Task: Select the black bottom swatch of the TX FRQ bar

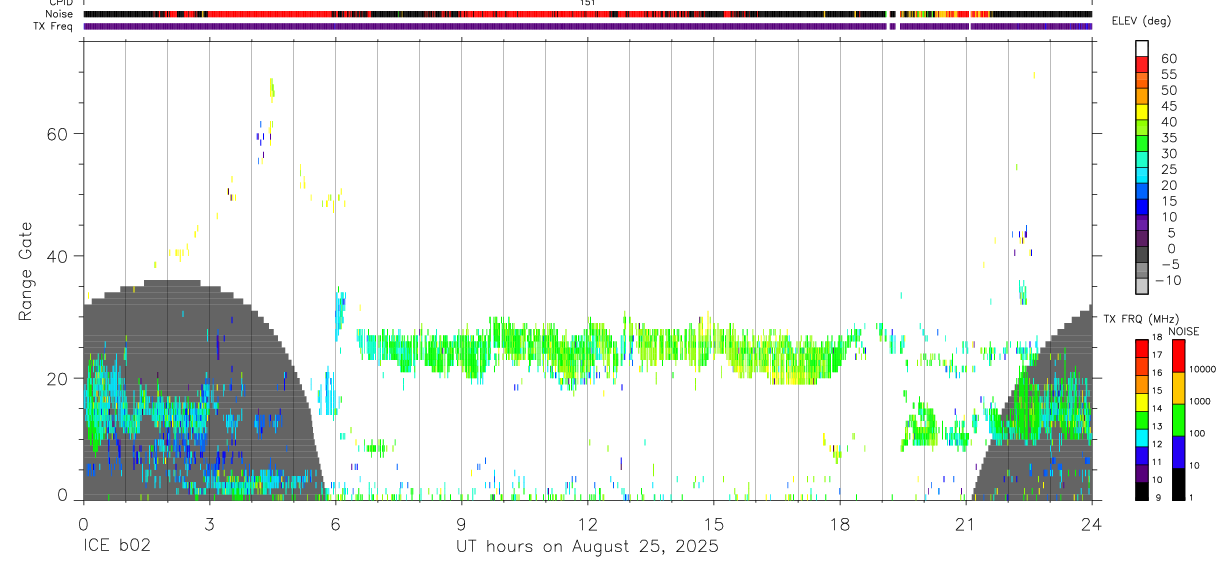Action: (1142, 491)
